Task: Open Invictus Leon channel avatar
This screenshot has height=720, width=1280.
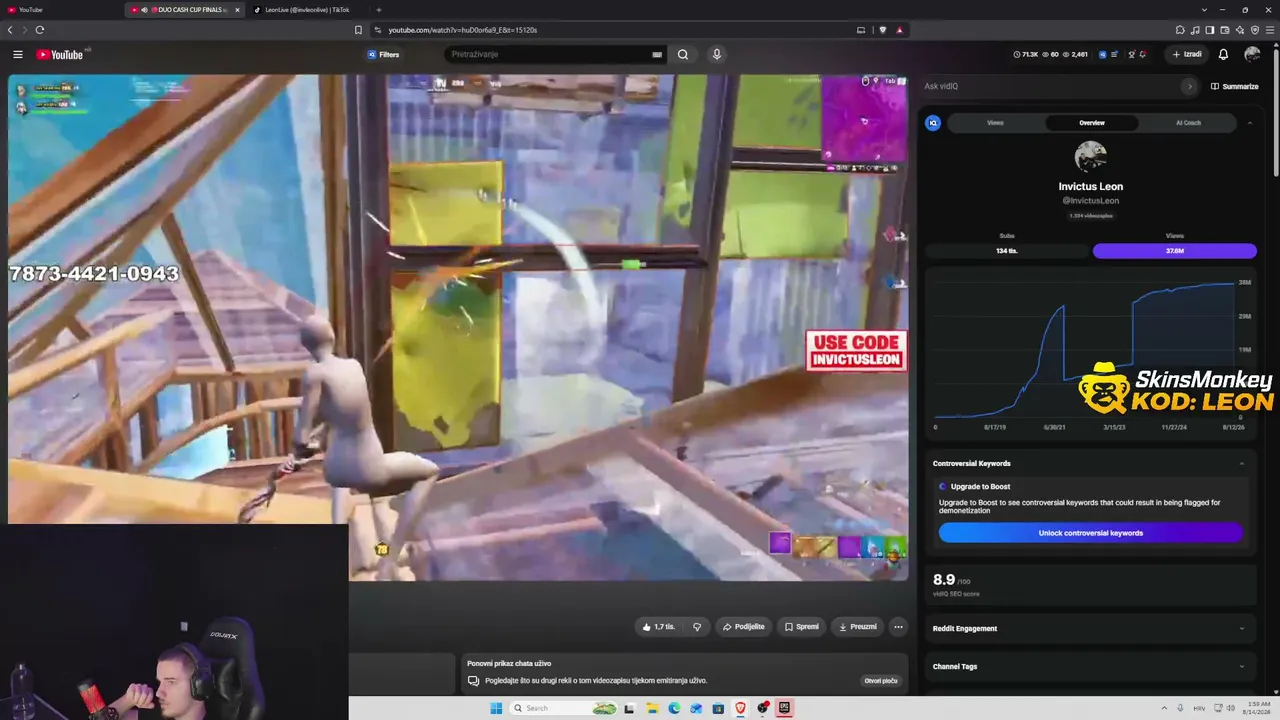Action: pyautogui.click(x=1090, y=157)
